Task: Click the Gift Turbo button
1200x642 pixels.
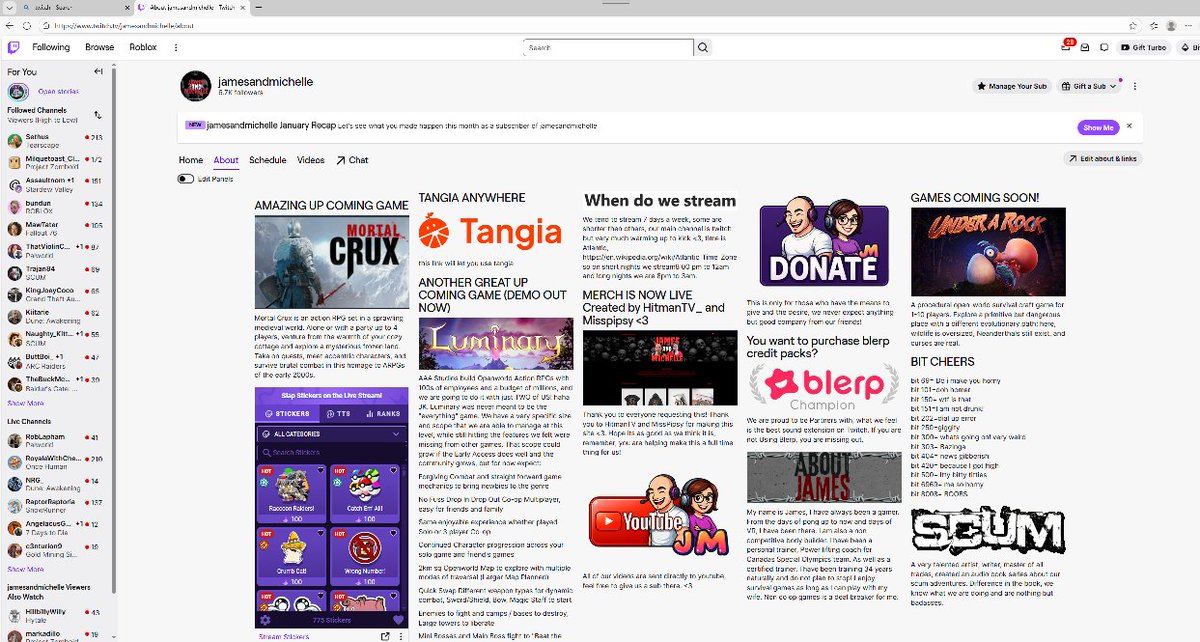Action: coord(1144,47)
